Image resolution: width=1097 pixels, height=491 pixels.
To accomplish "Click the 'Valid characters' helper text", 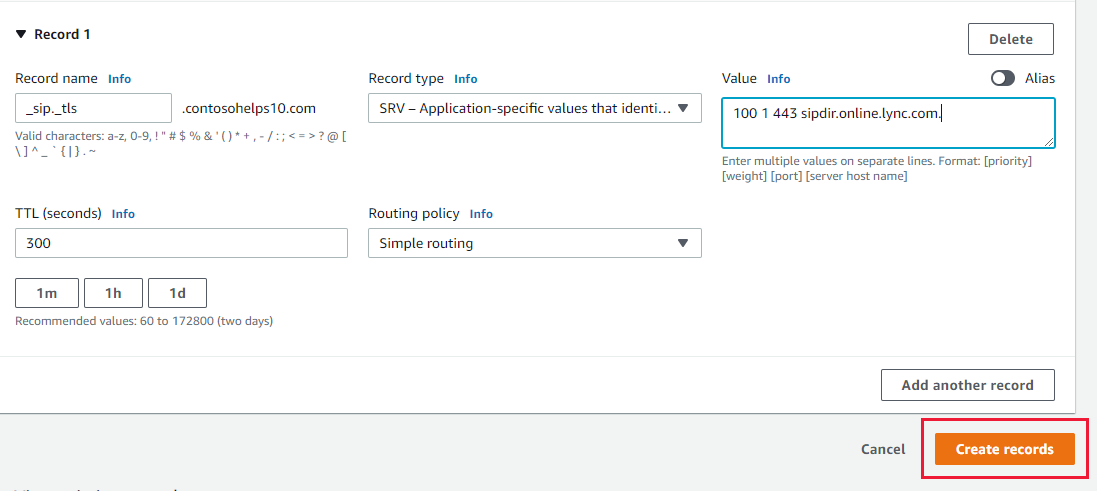I will tap(181, 144).
